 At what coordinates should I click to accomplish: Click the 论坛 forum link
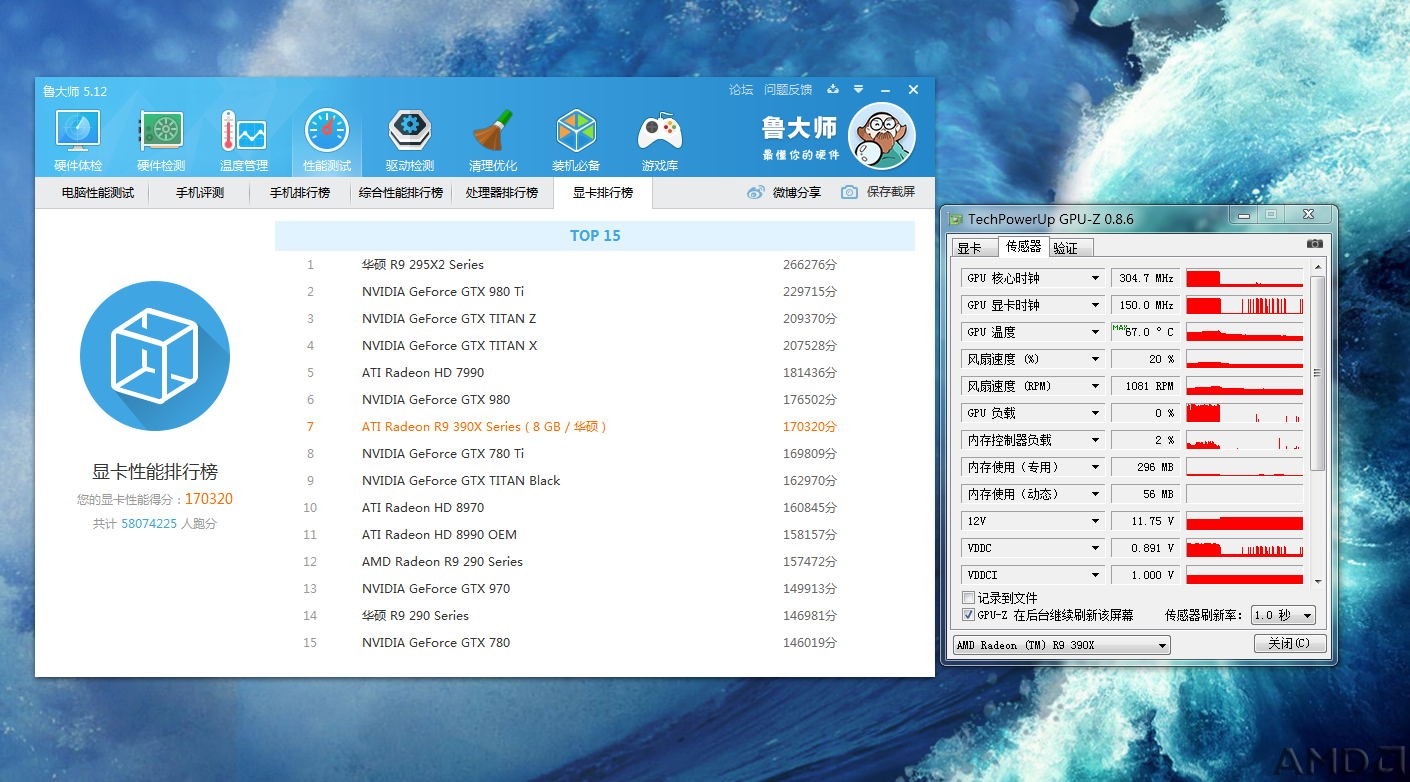[741, 90]
